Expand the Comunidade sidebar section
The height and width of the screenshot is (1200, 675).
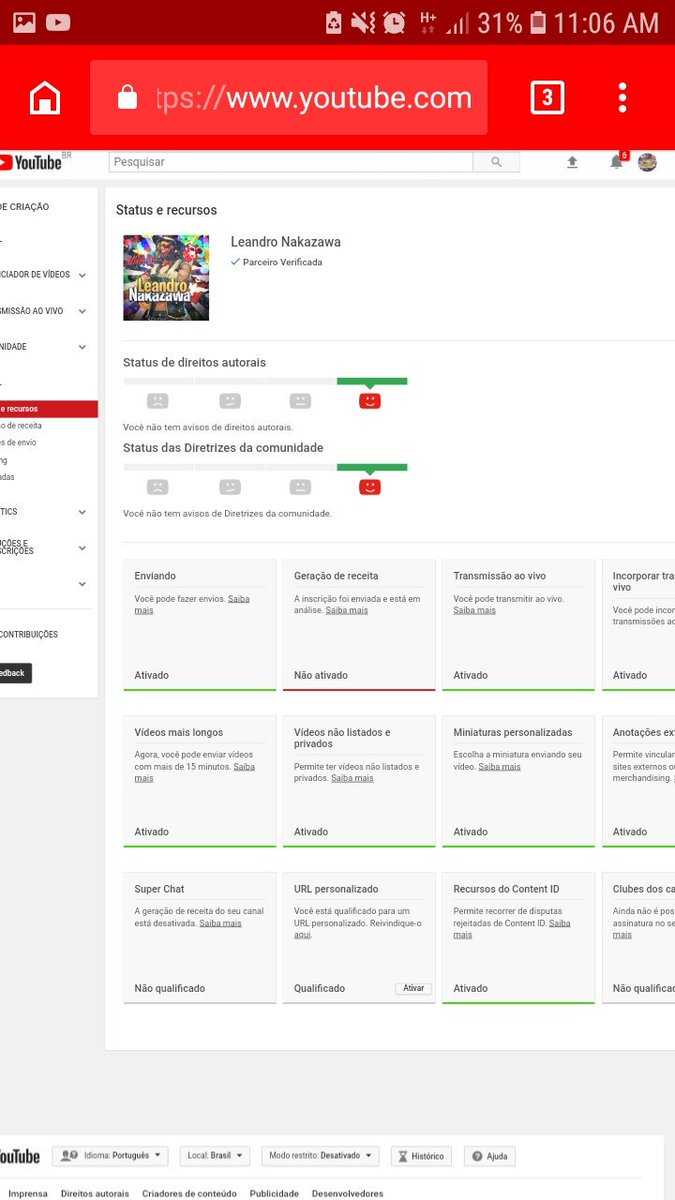point(82,347)
